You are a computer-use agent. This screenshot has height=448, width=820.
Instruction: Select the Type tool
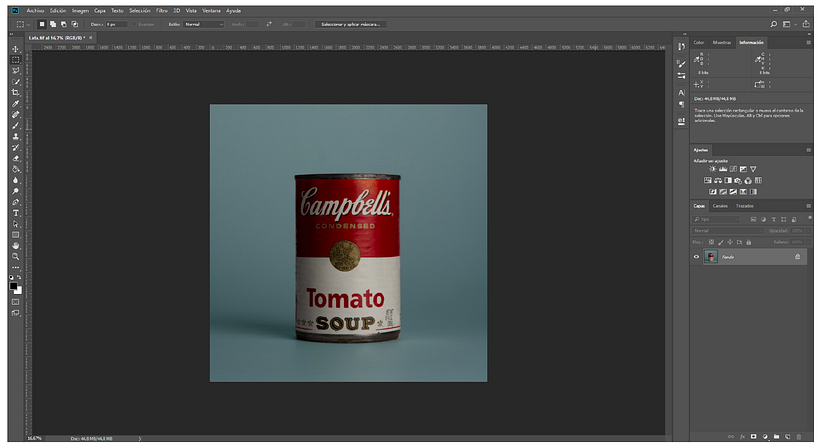tap(16, 213)
